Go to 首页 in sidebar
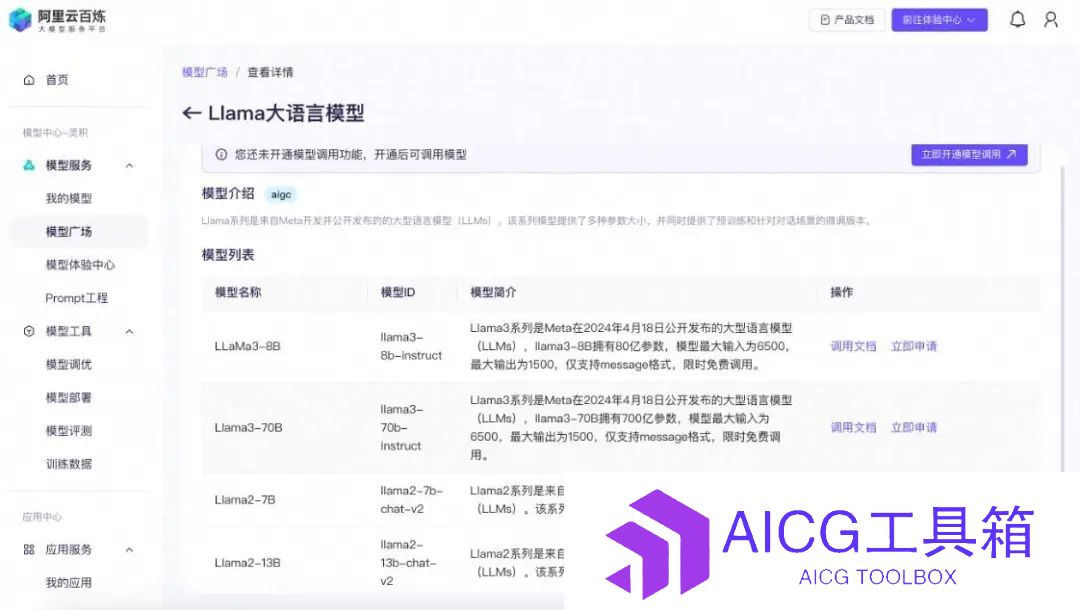The image size is (1080, 610). click(x=57, y=80)
